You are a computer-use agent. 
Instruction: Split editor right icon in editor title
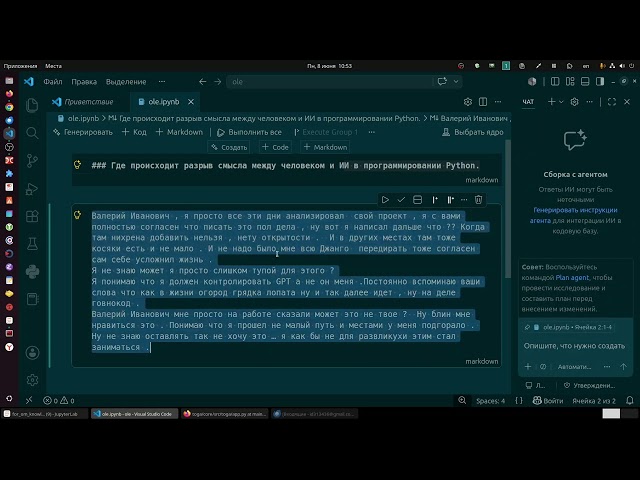click(483, 102)
